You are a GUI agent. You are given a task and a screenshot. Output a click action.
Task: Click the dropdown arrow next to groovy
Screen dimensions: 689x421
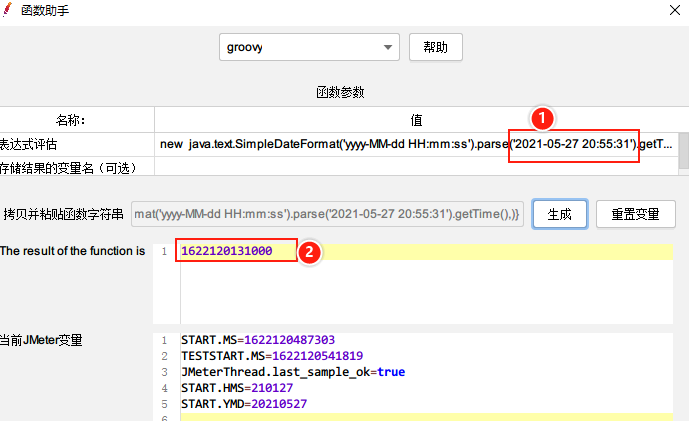[388, 47]
